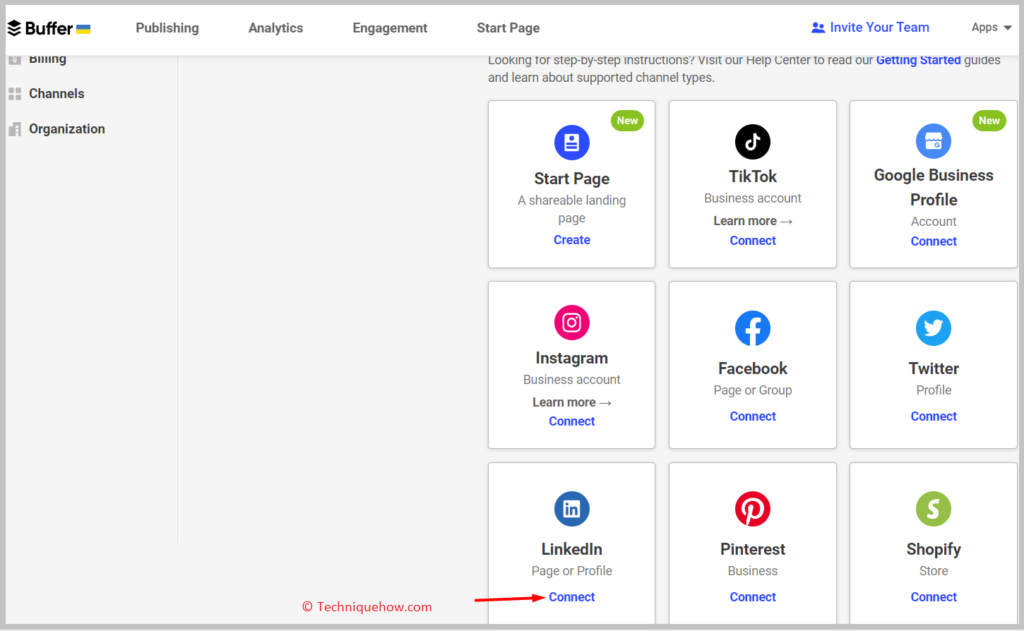
Task: Click the people icon beside Invite Your Team
Action: click(x=818, y=27)
